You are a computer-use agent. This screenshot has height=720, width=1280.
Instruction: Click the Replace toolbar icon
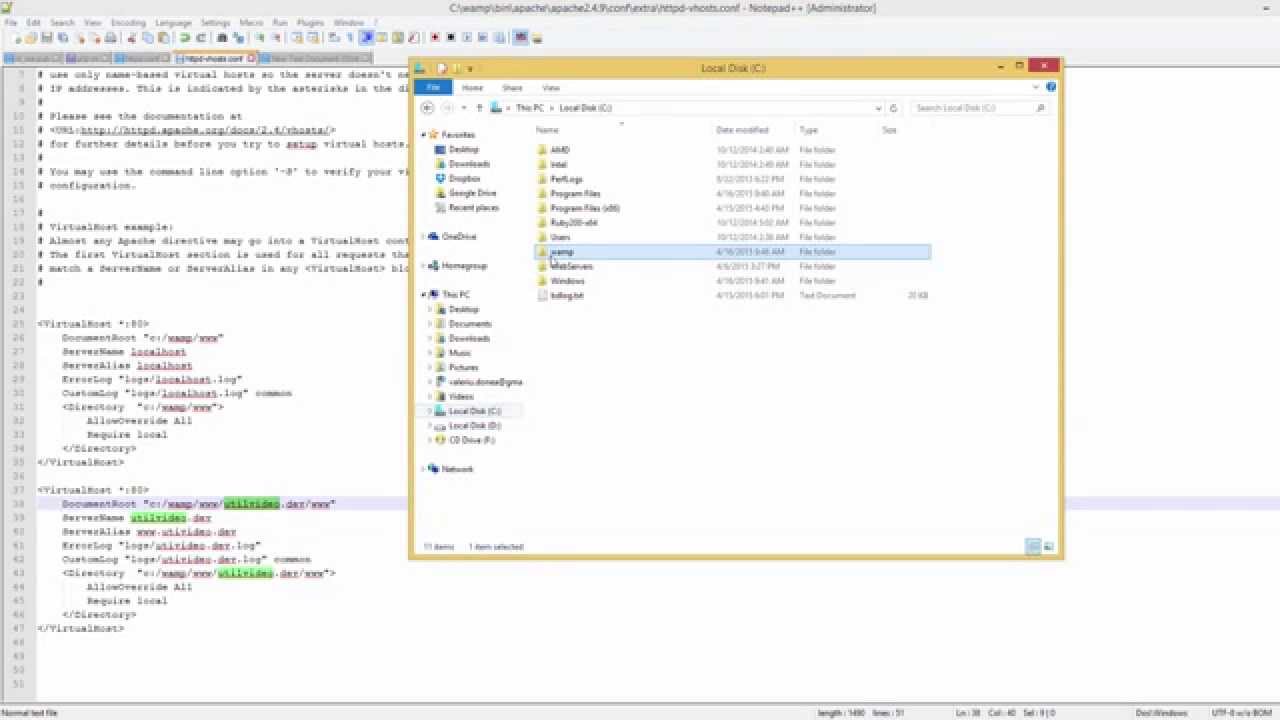click(x=238, y=38)
